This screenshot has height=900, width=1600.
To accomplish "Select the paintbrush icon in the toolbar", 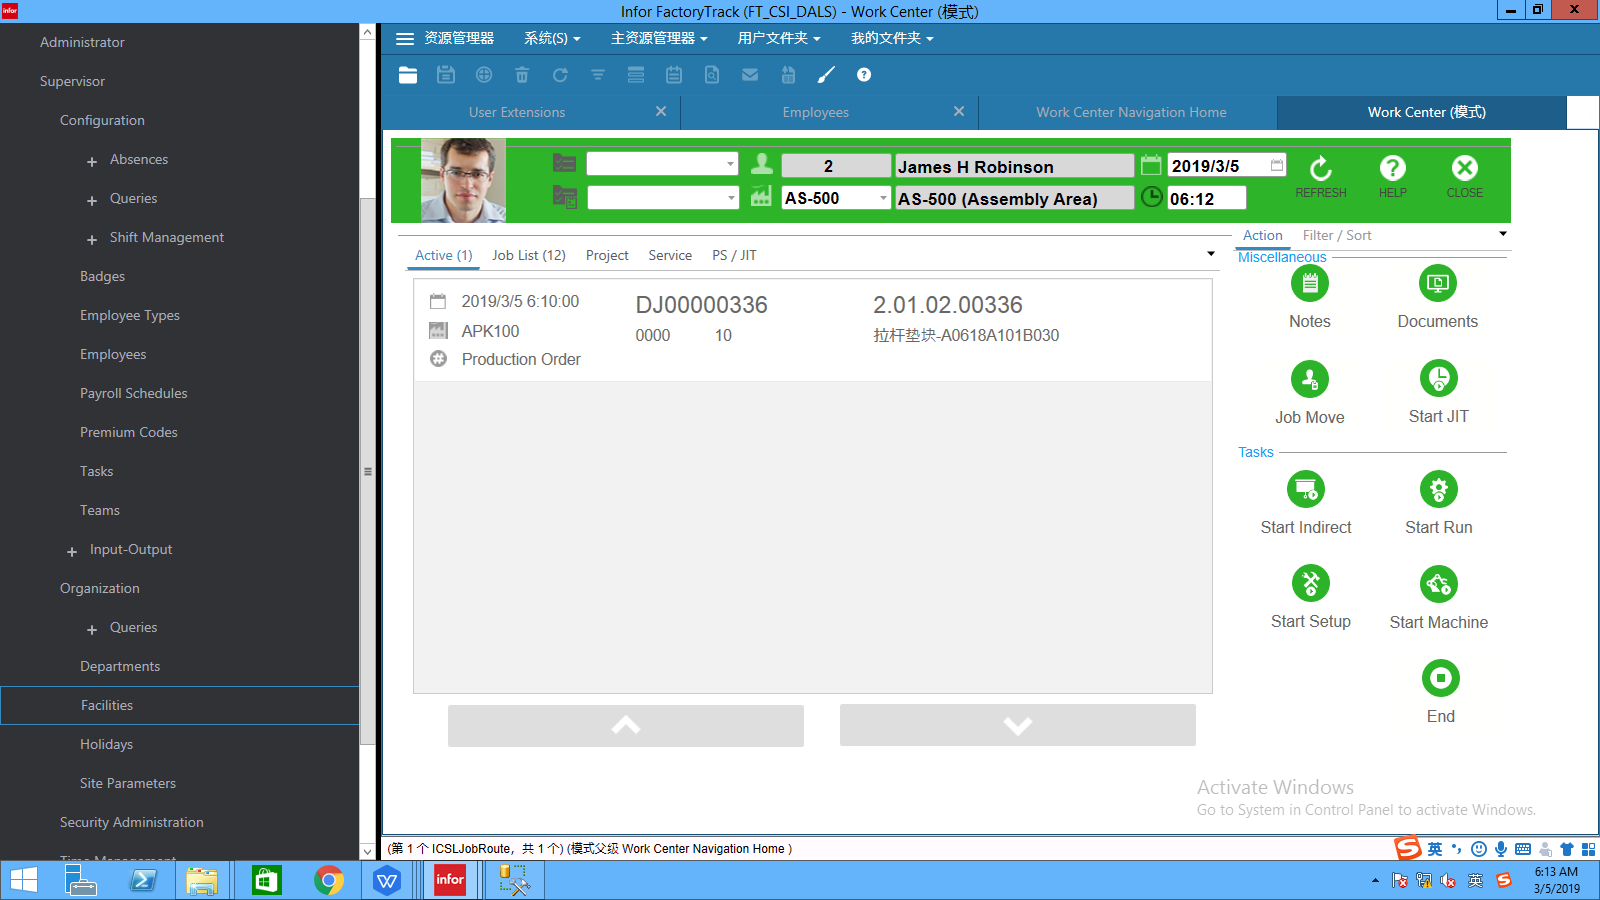I will (x=826, y=75).
